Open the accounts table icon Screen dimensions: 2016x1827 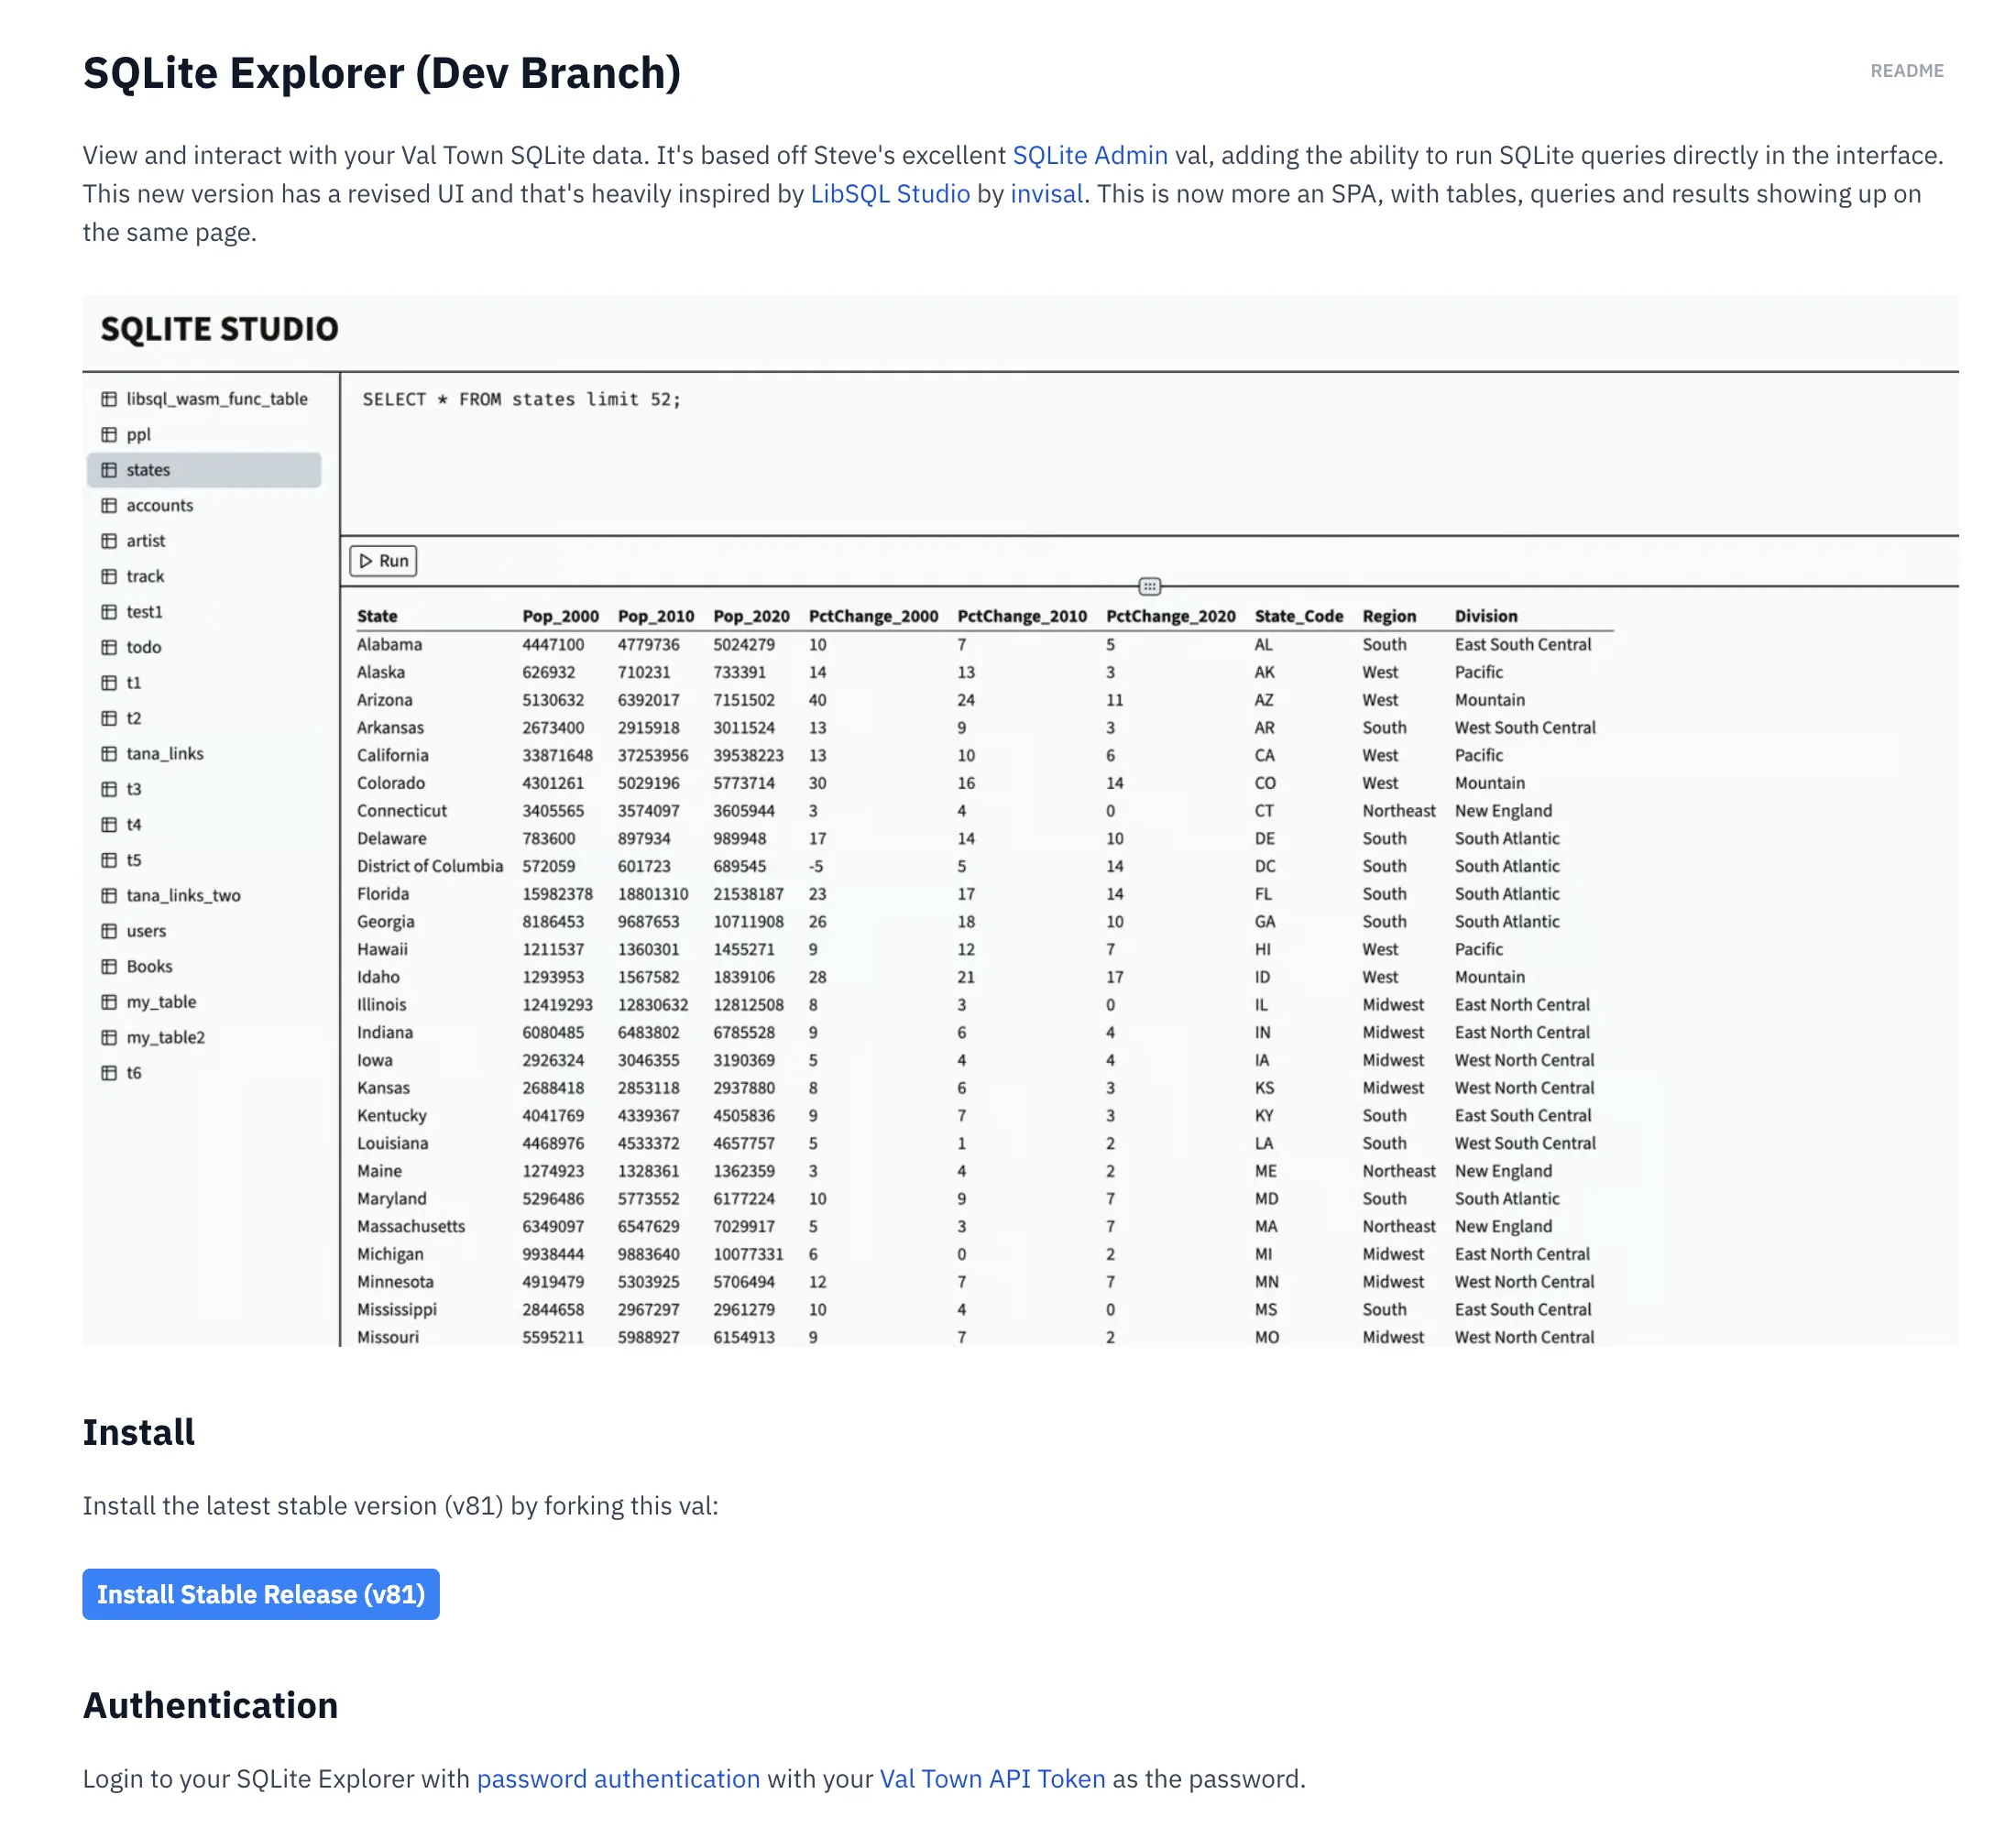click(110, 505)
